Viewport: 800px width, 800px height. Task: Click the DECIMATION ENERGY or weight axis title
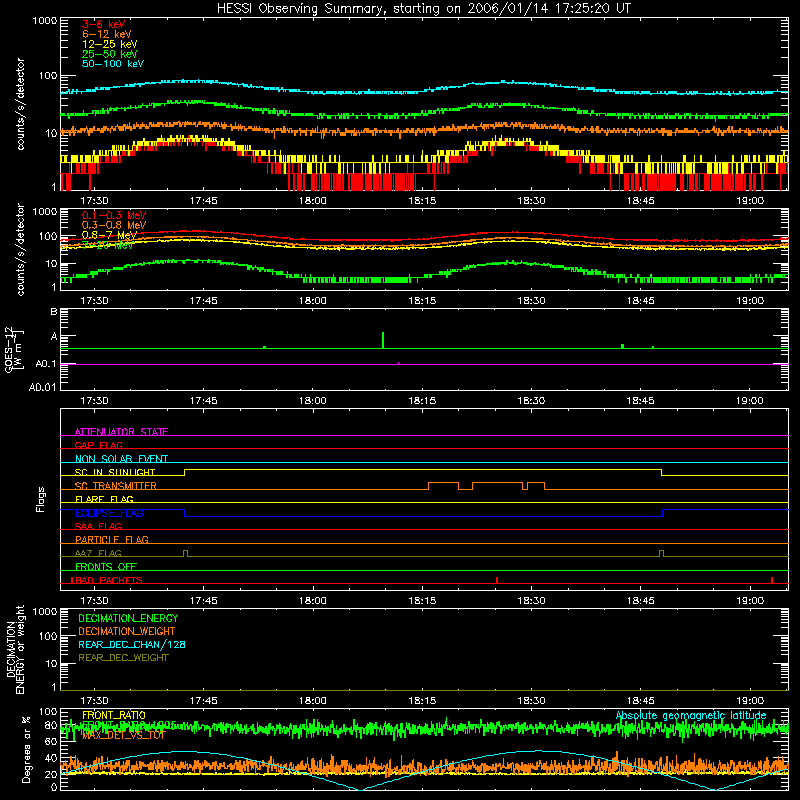click(14, 649)
